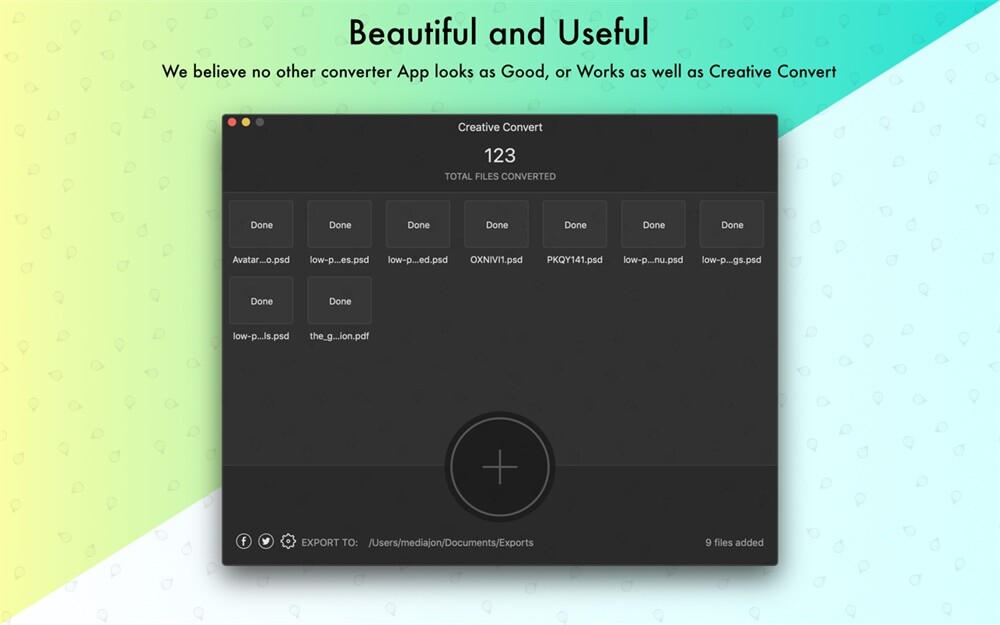
Task: Select the low-p...ls.psd Done thumbnail
Action: click(x=261, y=300)
